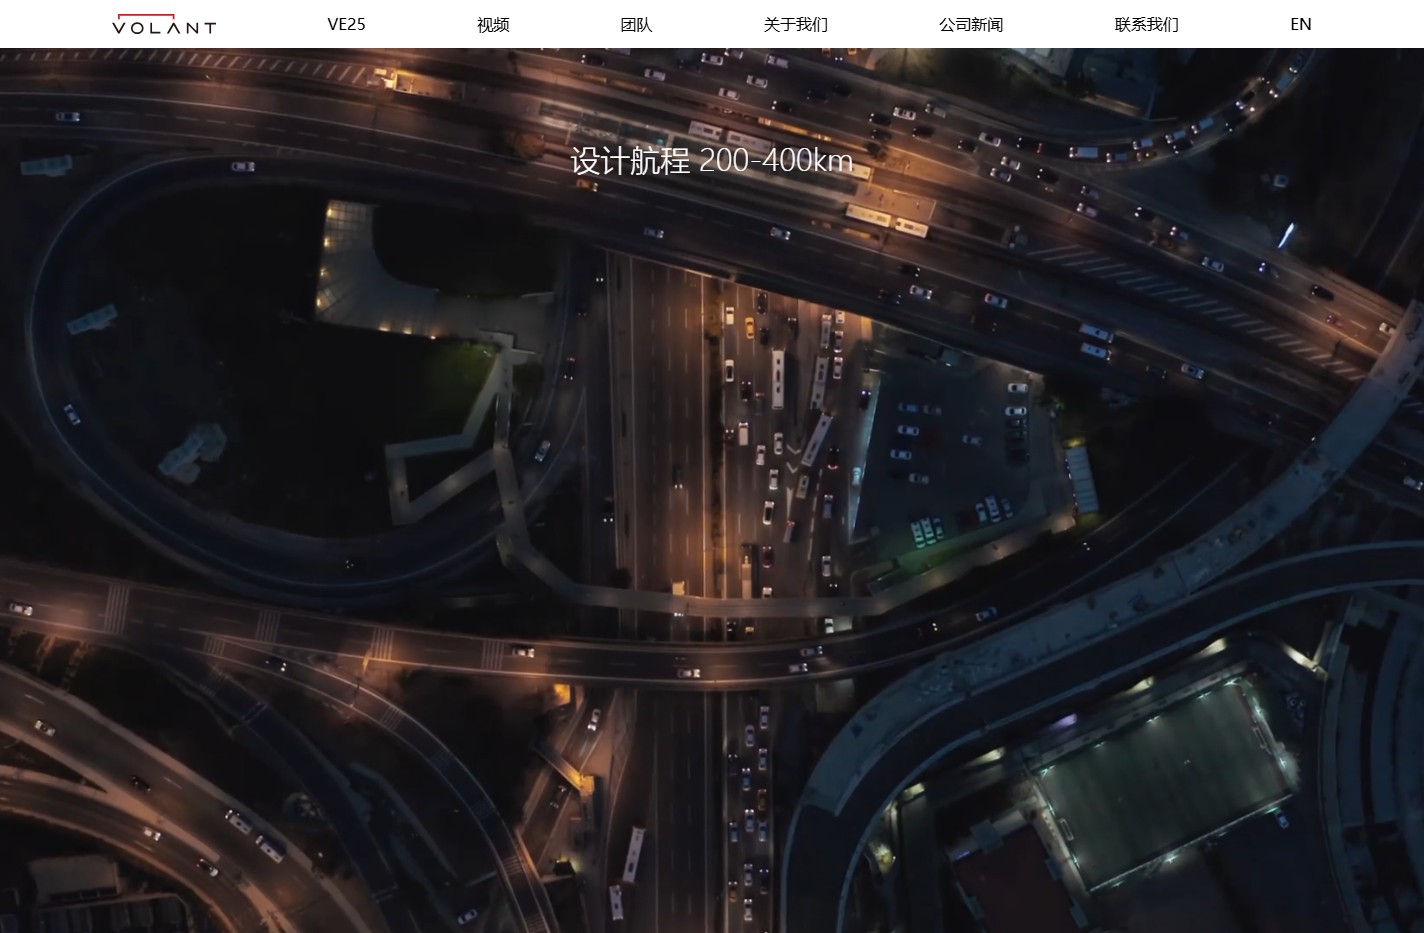The width and height of the screenshot is (1424, 933).
Task: Open the VE25 menu item
Action: pyautogui.click(x=346, y=24)
